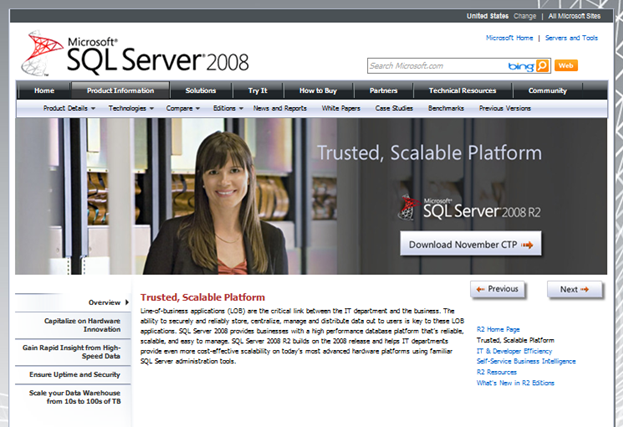Screen dimensions: 623x427
Task: Click the SQL Server 2008 logo
Action: pyautogui.click(x=135, y=54)
